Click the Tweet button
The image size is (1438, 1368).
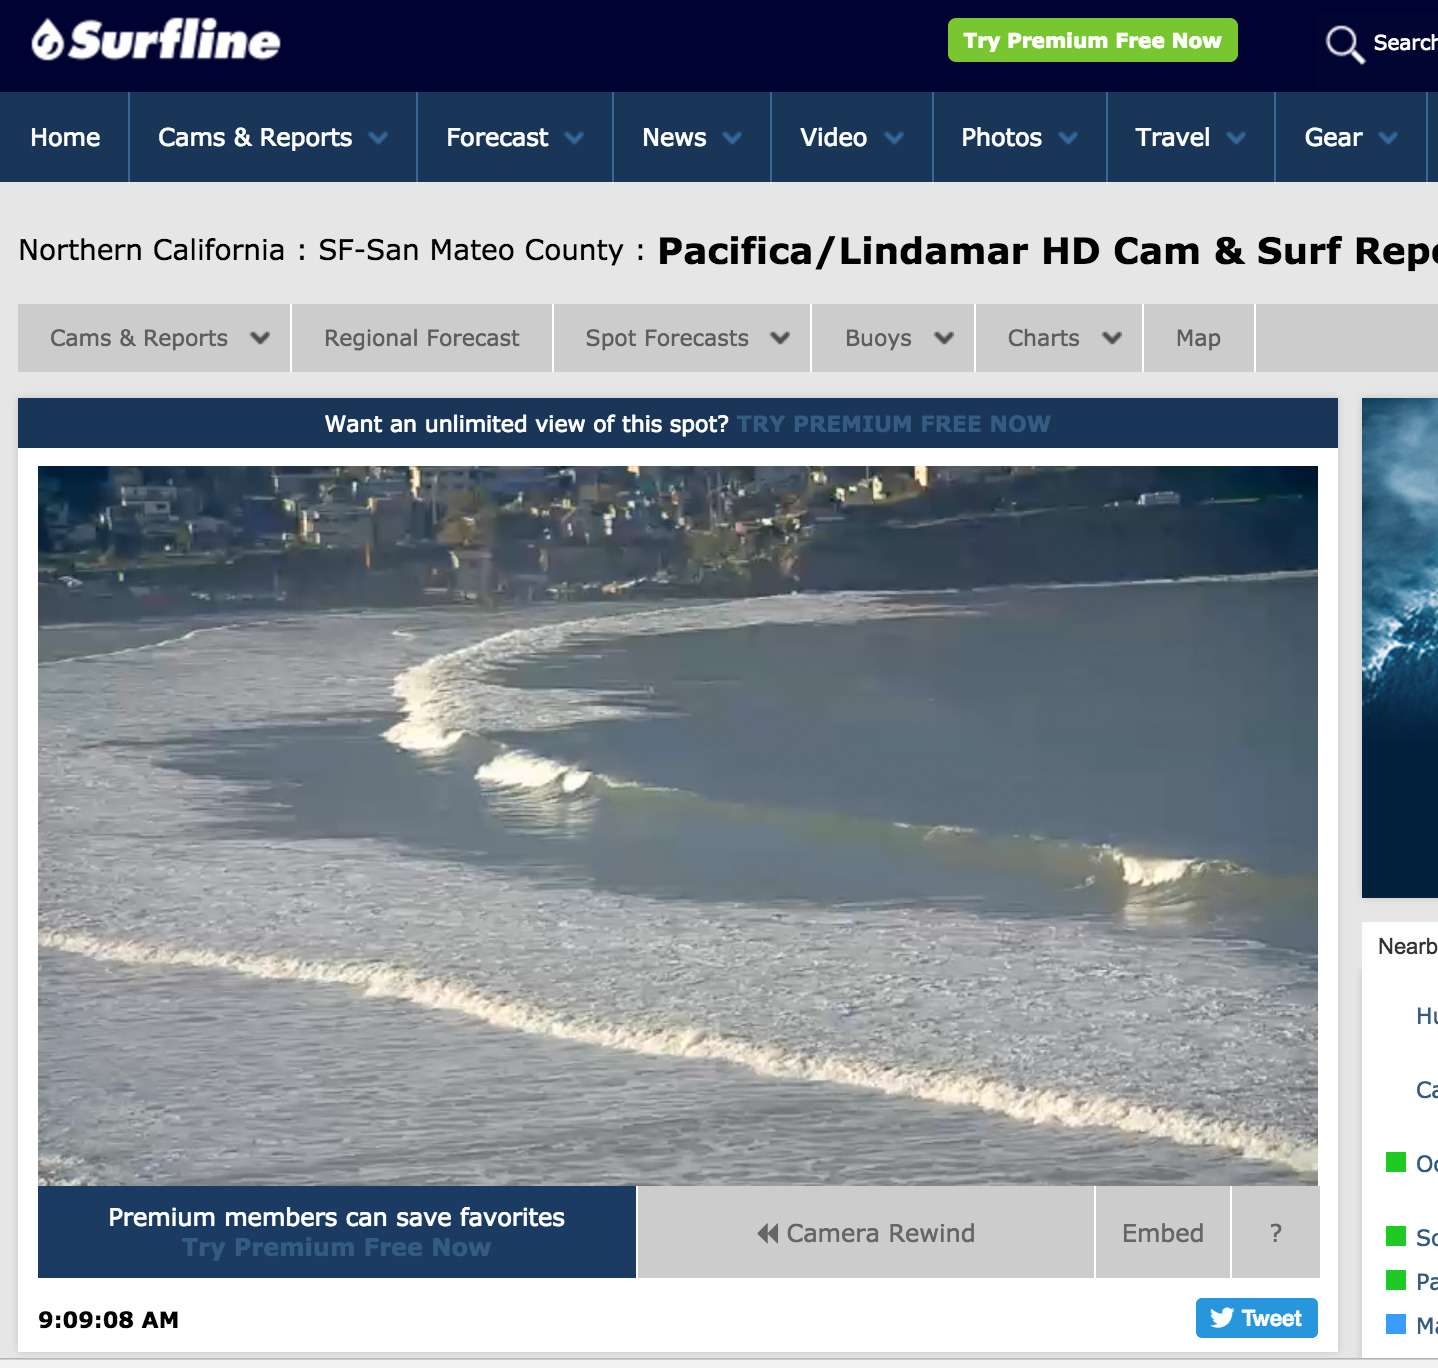point(1256,1318)
